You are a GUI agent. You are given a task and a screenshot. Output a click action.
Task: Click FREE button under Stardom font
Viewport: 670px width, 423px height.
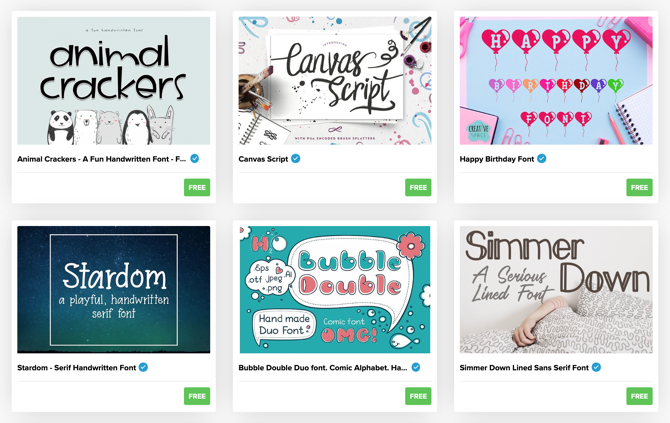[197, 396]
